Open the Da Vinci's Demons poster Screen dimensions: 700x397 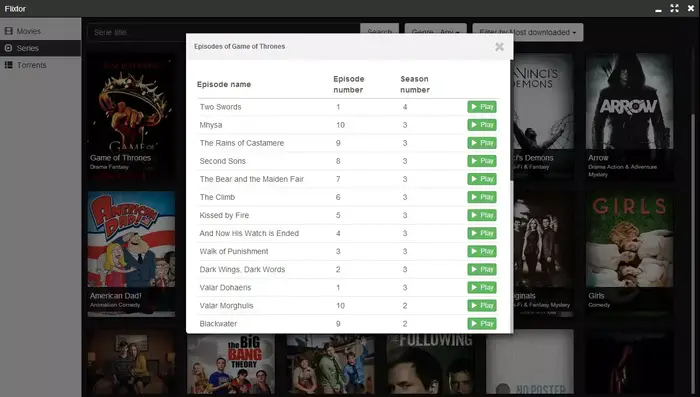tap(543, 117)
